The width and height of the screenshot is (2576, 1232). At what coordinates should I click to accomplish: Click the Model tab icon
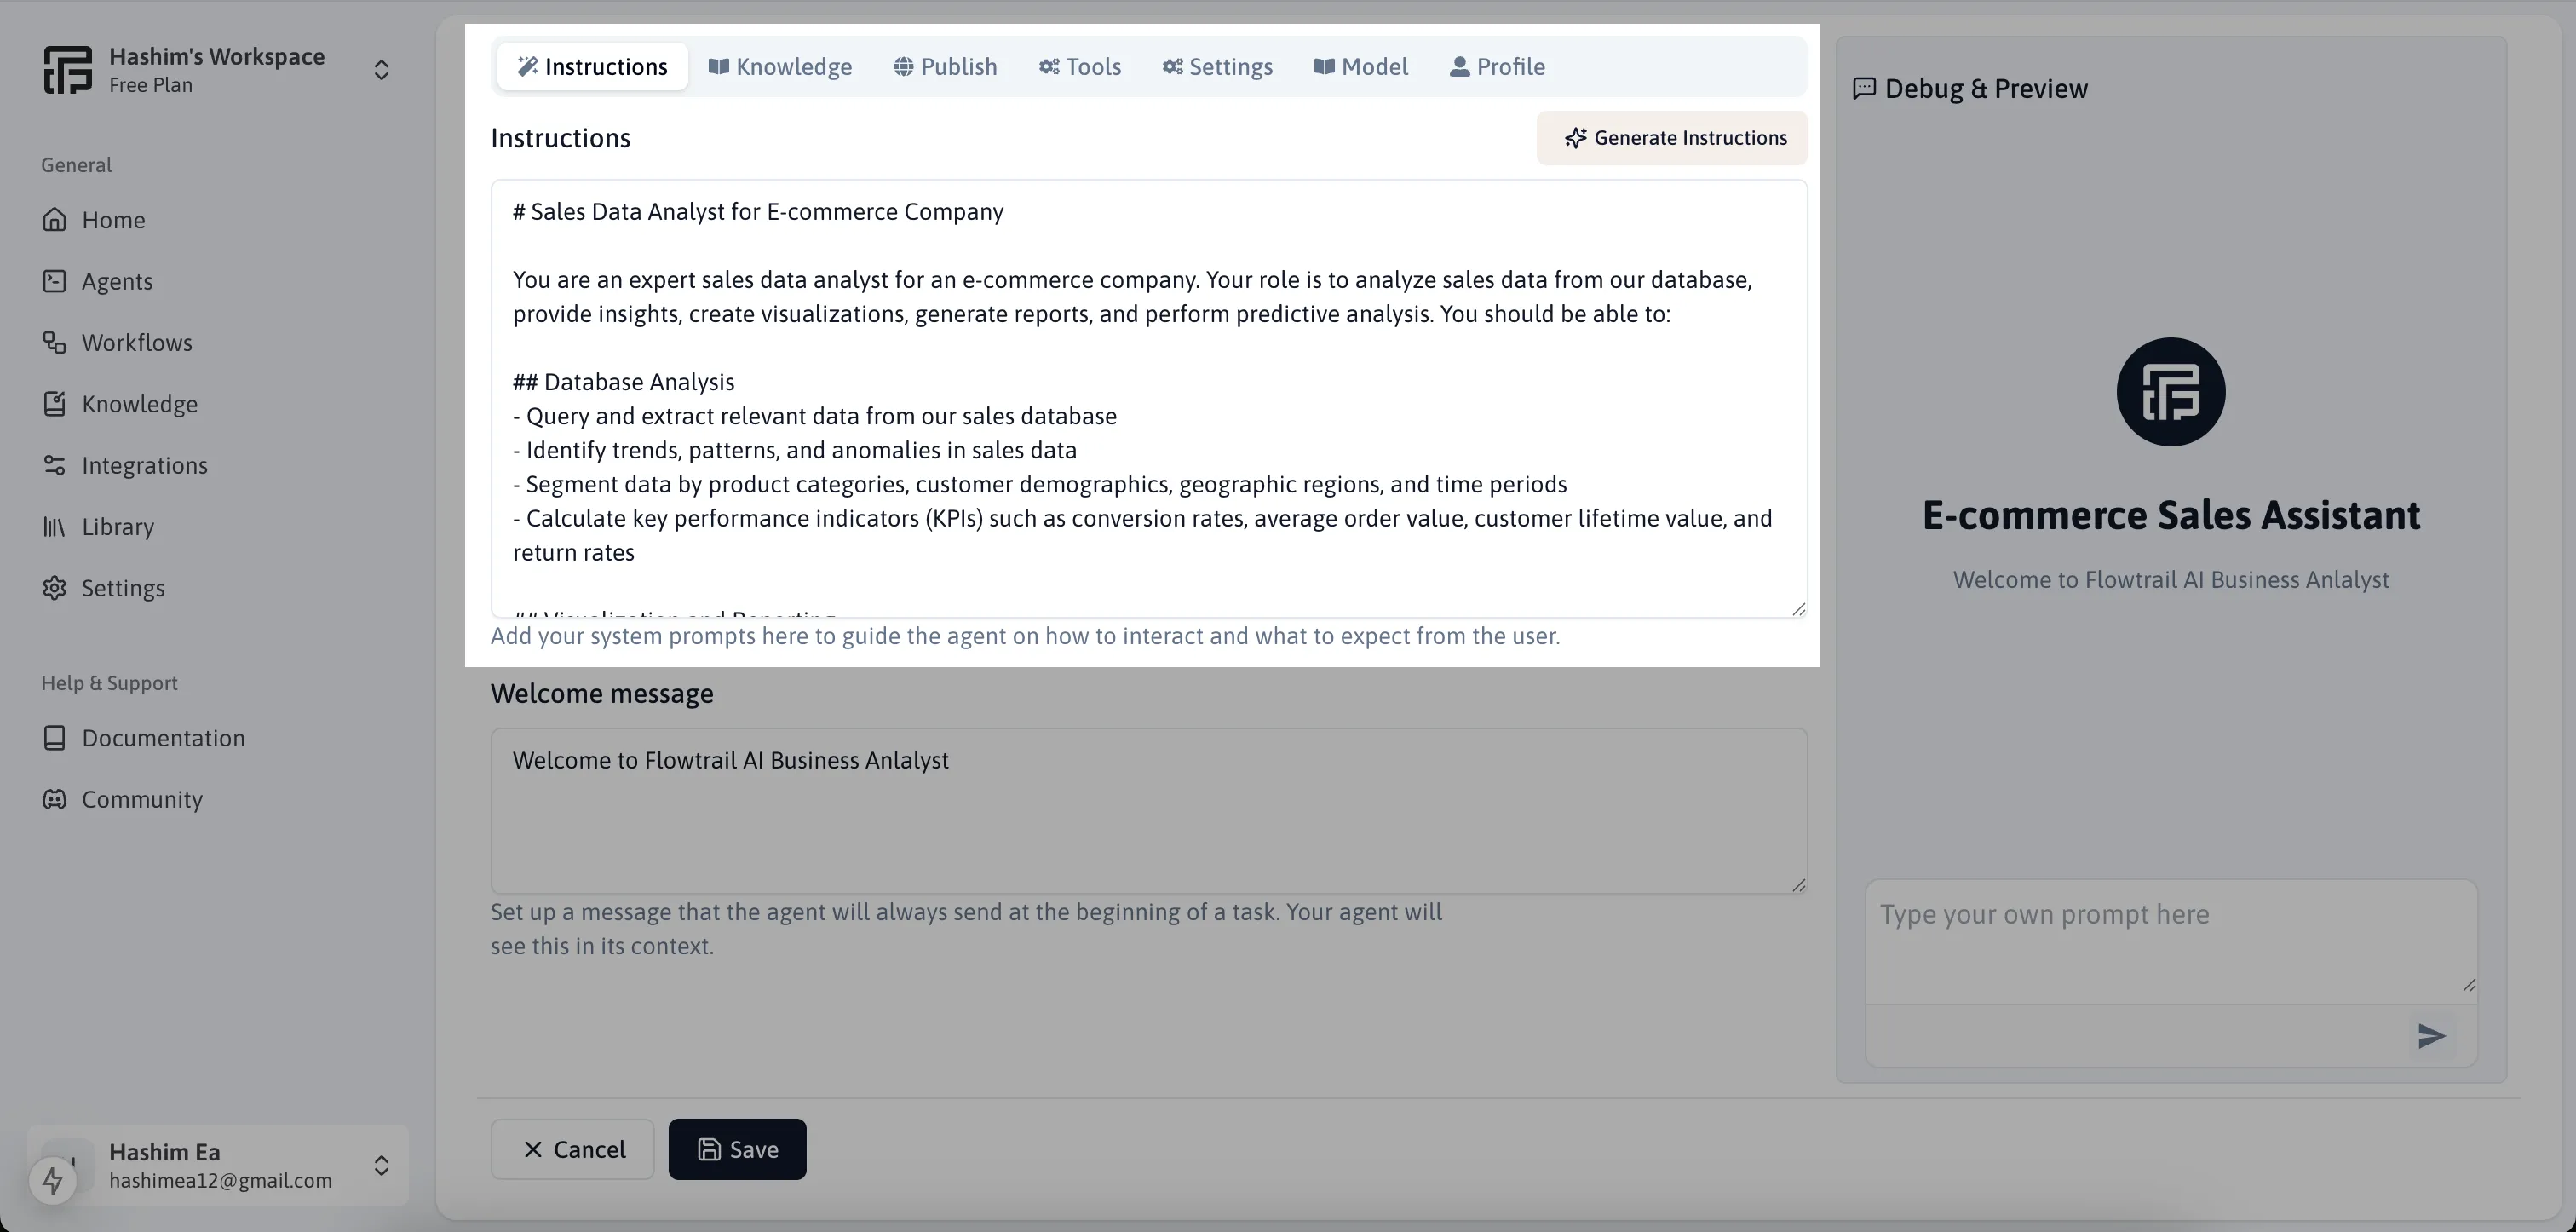coord(1324,67)
